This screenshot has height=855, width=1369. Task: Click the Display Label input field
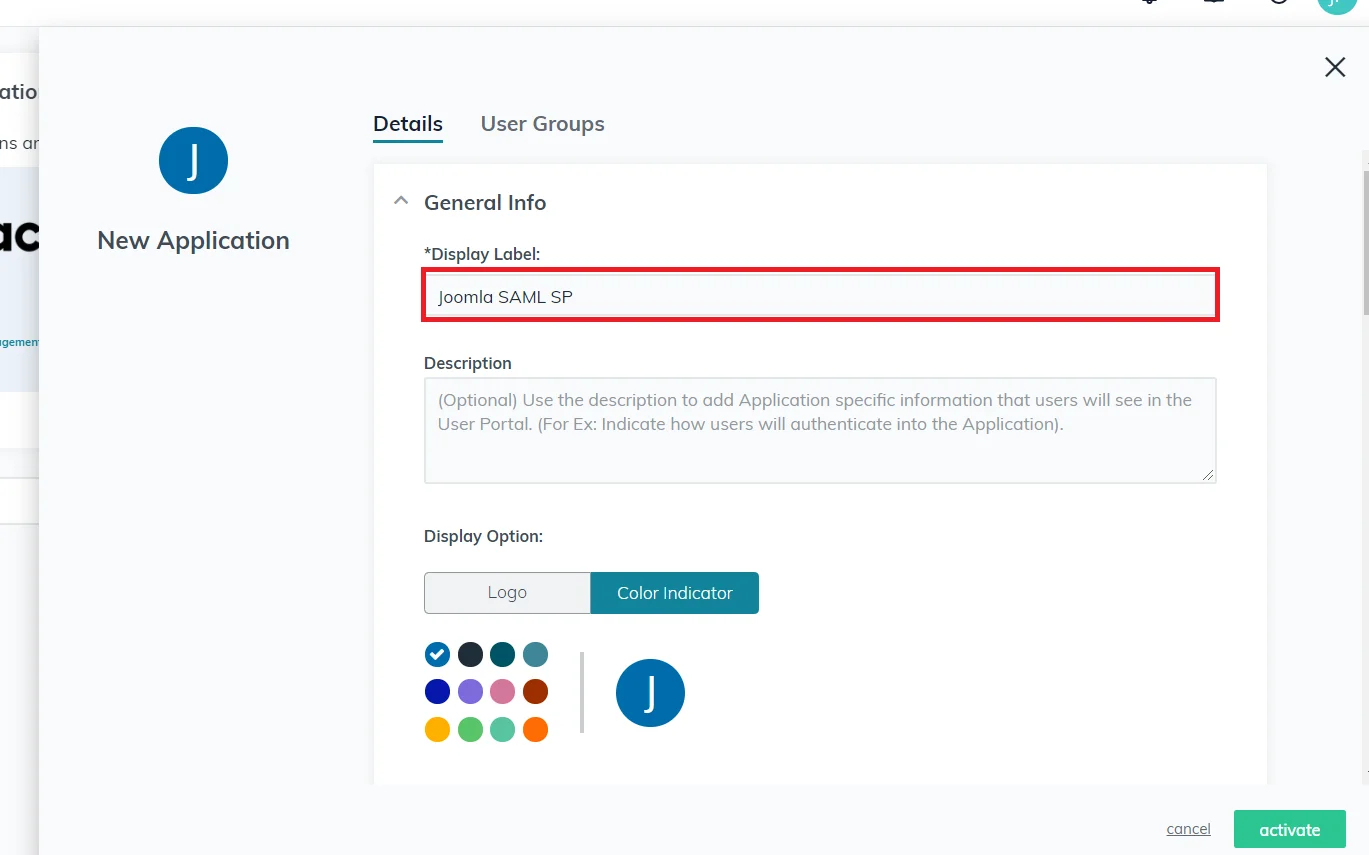point(820,296)
